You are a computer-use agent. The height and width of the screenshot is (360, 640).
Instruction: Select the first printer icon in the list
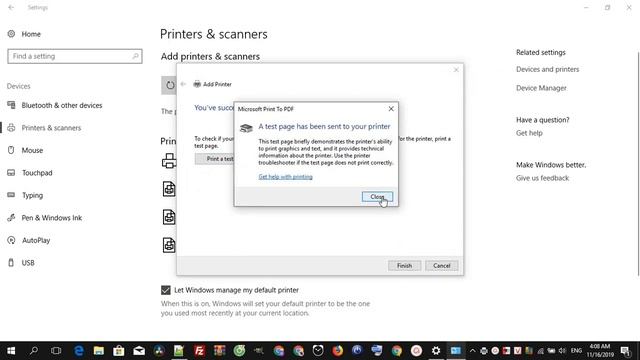pyautogui.click(x=169, y=161)
